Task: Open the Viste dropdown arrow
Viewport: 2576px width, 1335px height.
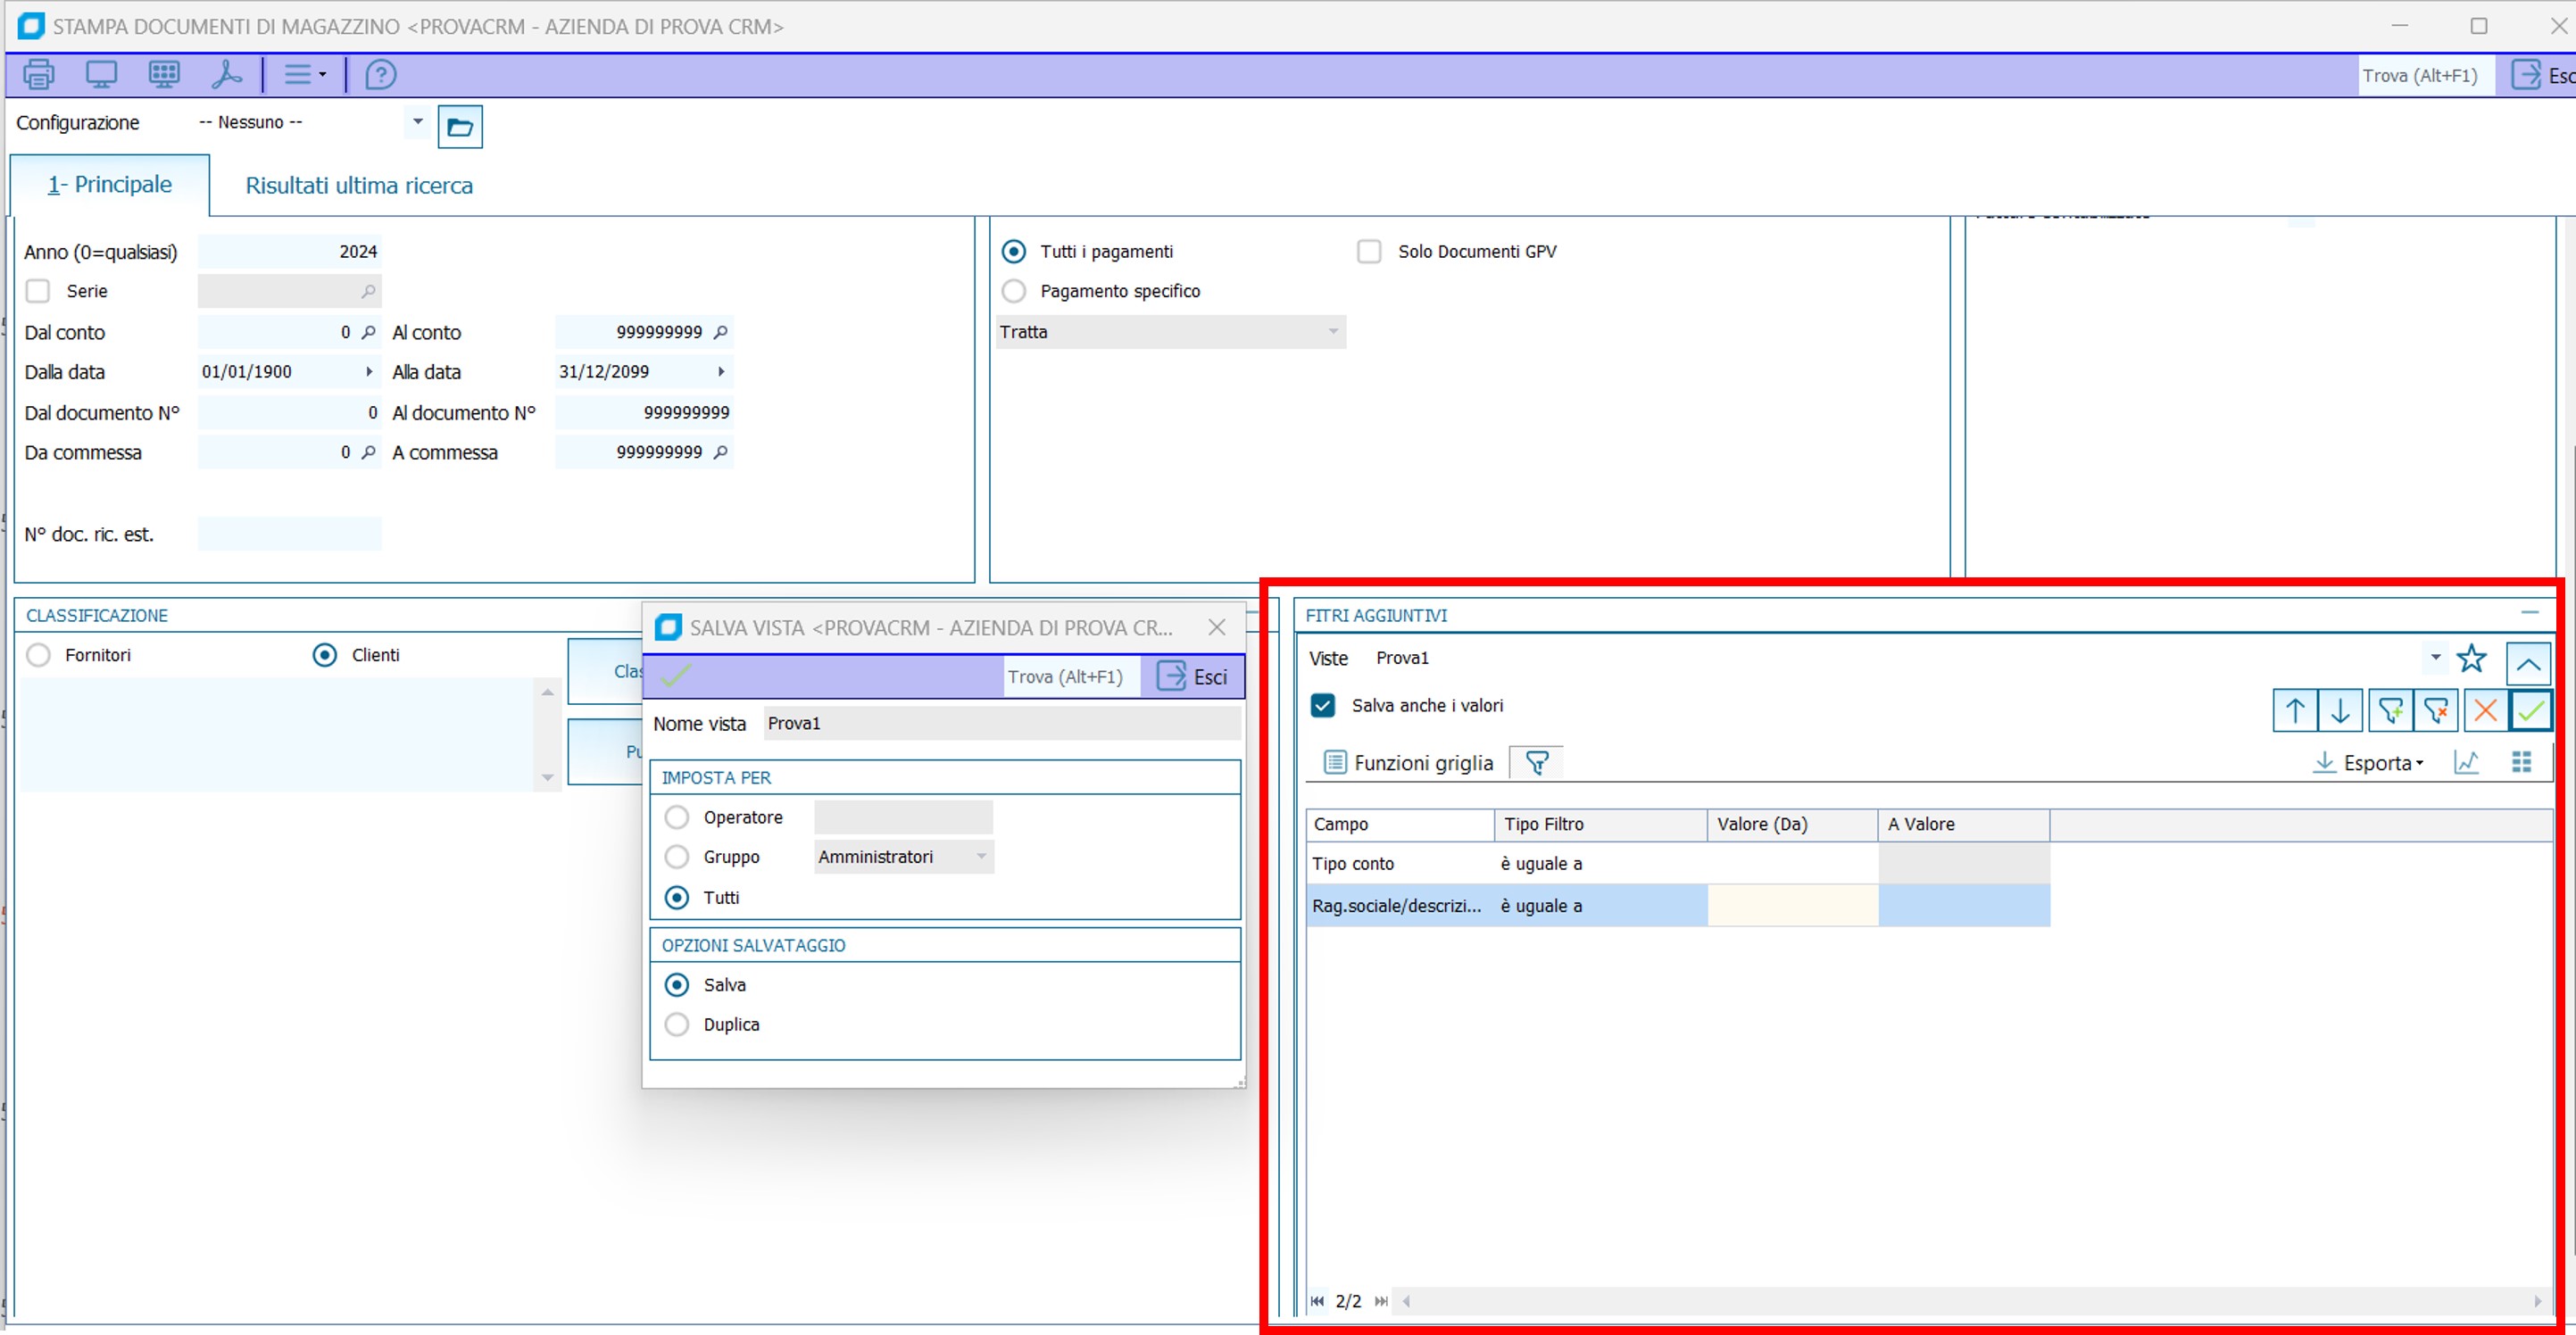Action: [x=2435, y=658]
